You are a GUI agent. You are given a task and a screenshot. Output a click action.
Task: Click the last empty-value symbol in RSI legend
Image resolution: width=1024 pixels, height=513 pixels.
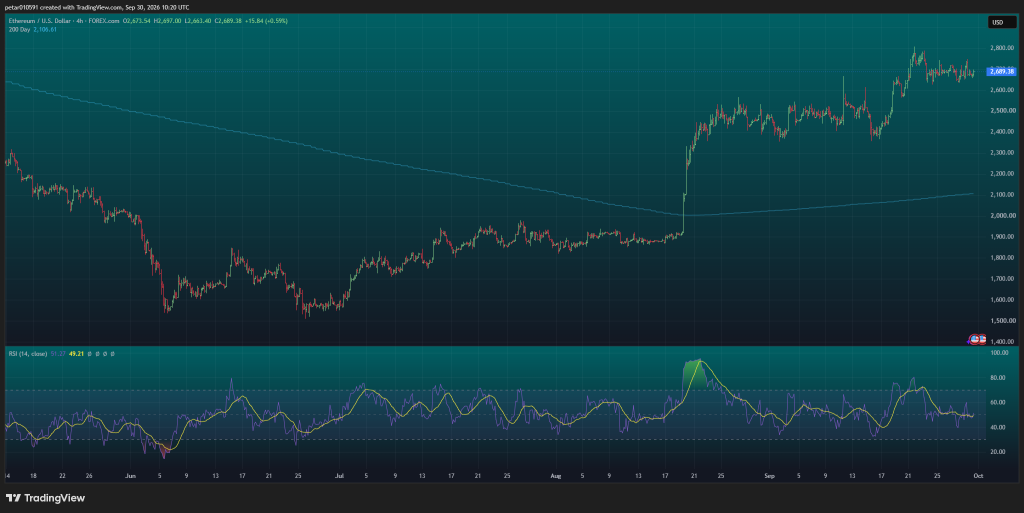tap(112, 354)
